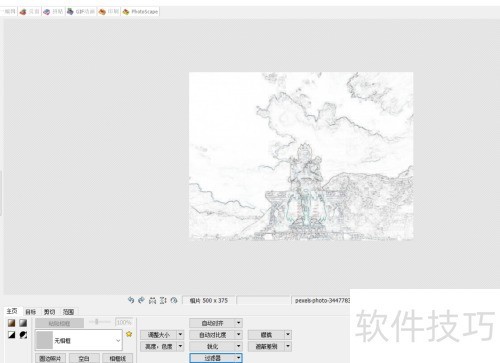This screenshot has height=363, width=500.
Task: Apply grayscale effect icon
Action: (23, 323)
